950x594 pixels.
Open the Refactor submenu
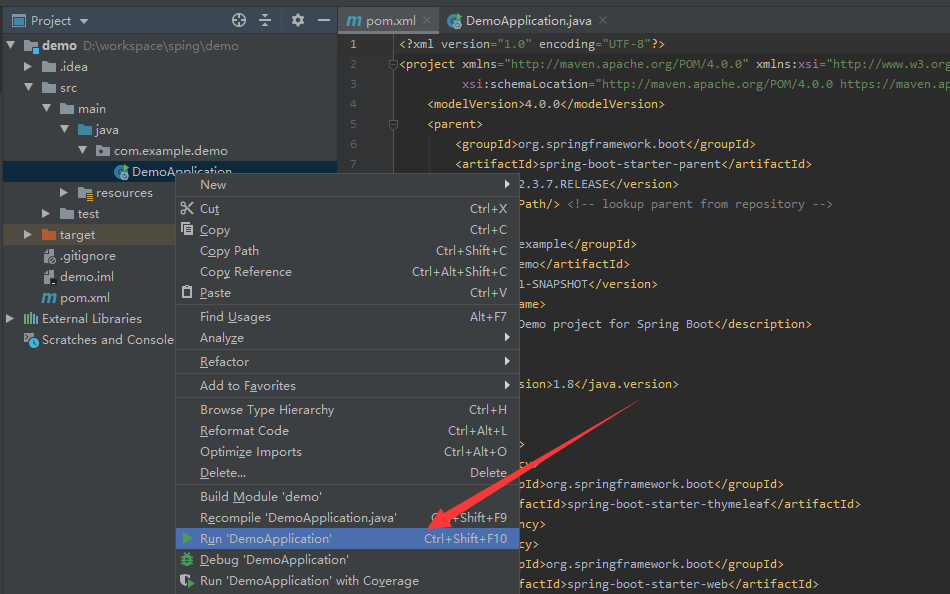[347, 362]
